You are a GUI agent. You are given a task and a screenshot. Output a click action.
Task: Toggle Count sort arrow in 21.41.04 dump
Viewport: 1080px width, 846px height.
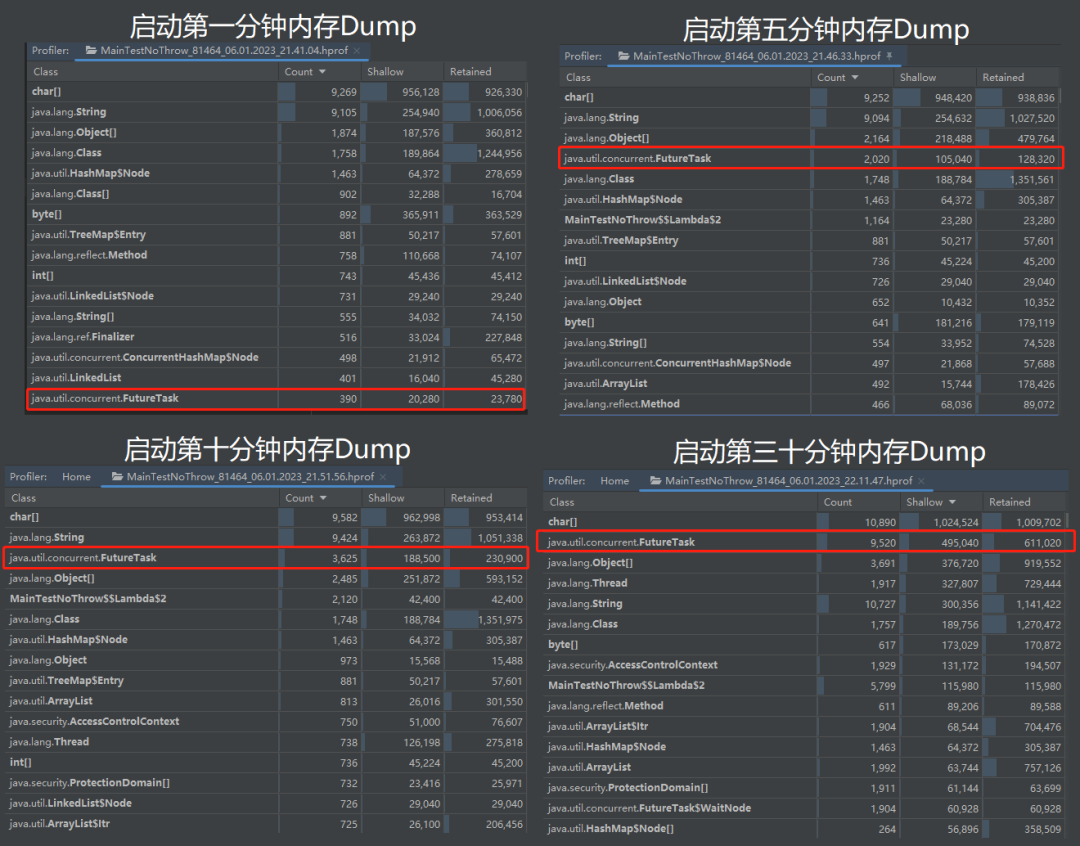(x=322, y=72)
